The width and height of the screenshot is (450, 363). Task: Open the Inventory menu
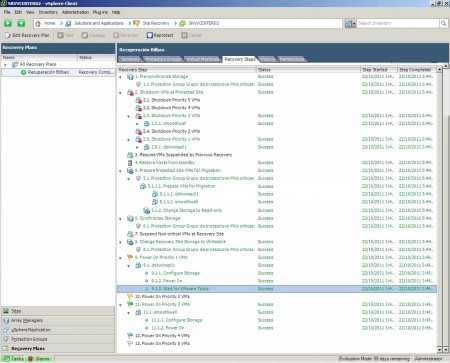(x=48, y=12)
